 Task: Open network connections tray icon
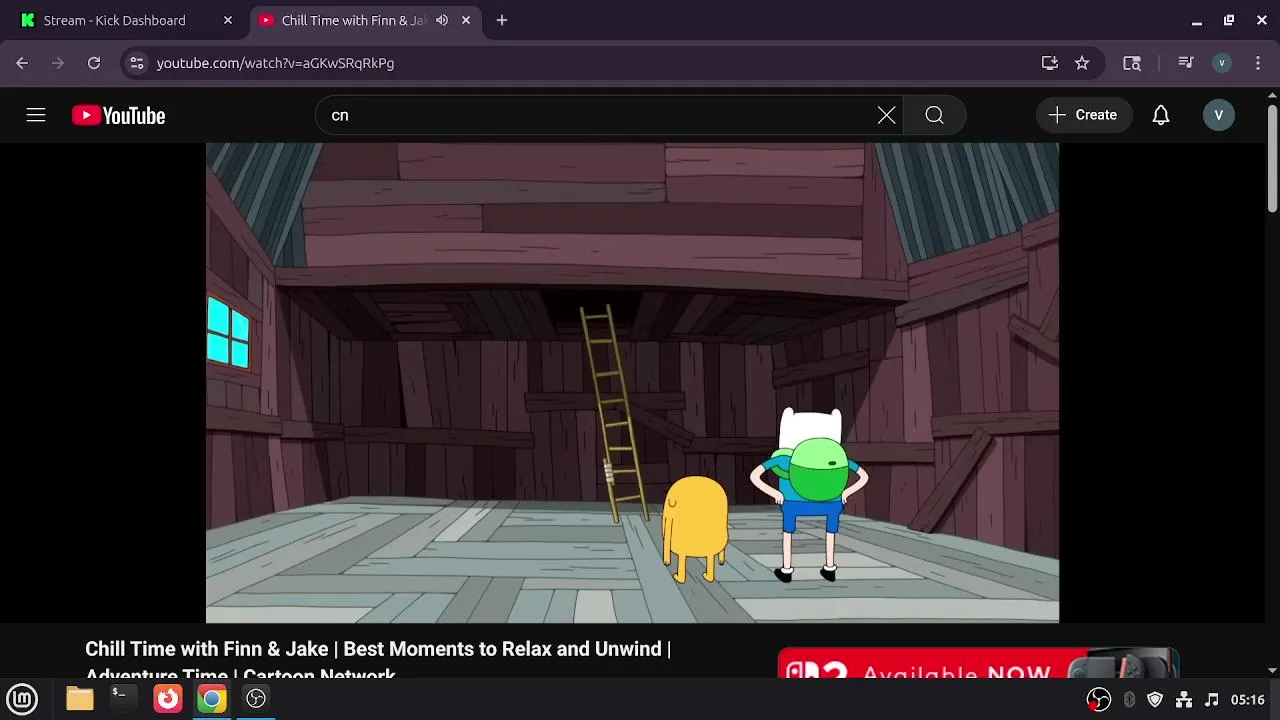tap(1184, 699)
